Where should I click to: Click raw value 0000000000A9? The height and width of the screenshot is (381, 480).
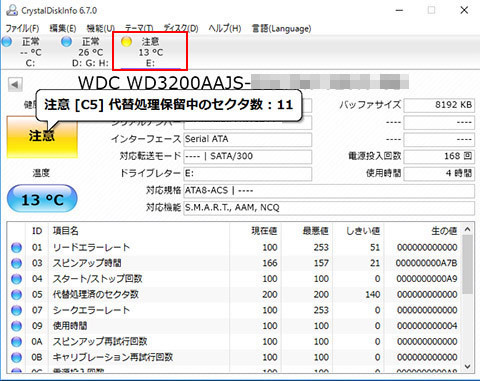tap(427, 279)
